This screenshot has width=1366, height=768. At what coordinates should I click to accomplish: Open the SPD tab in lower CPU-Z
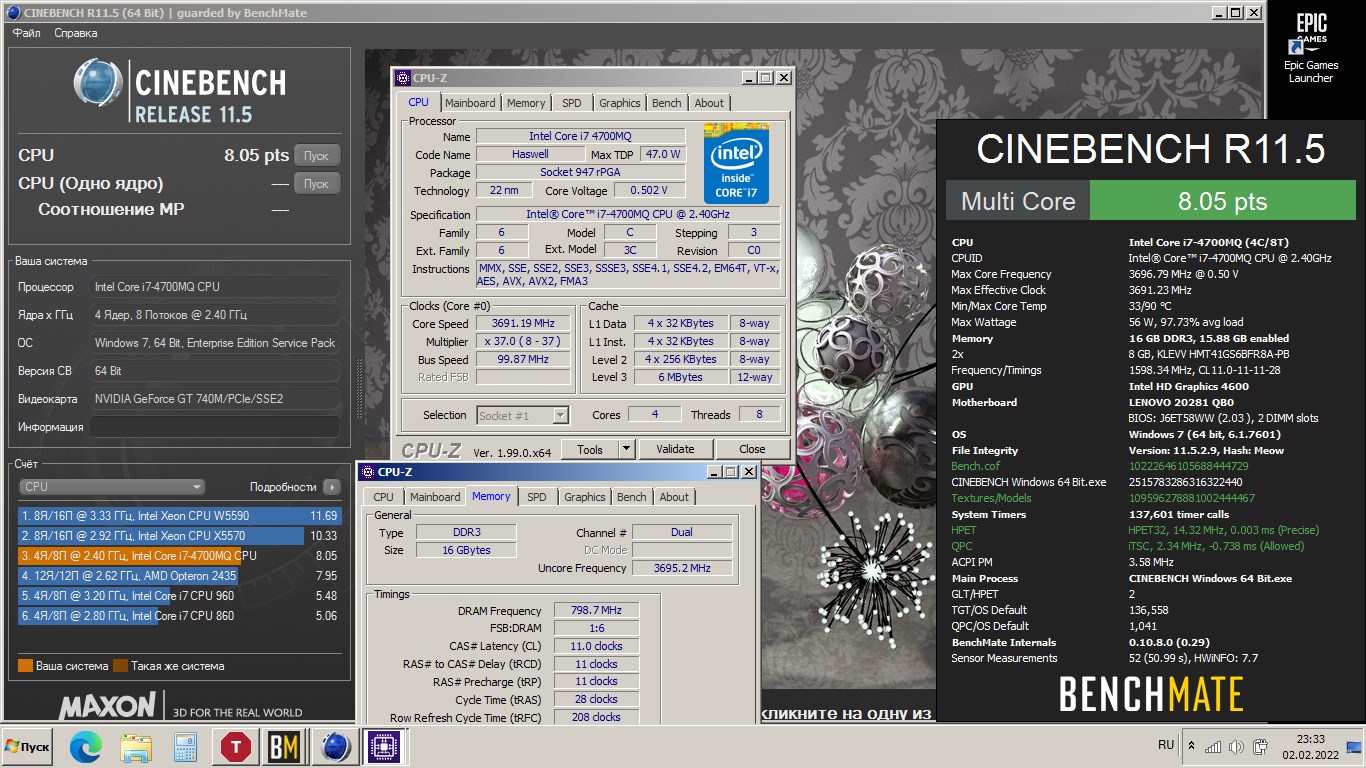[x=536, y=497]
